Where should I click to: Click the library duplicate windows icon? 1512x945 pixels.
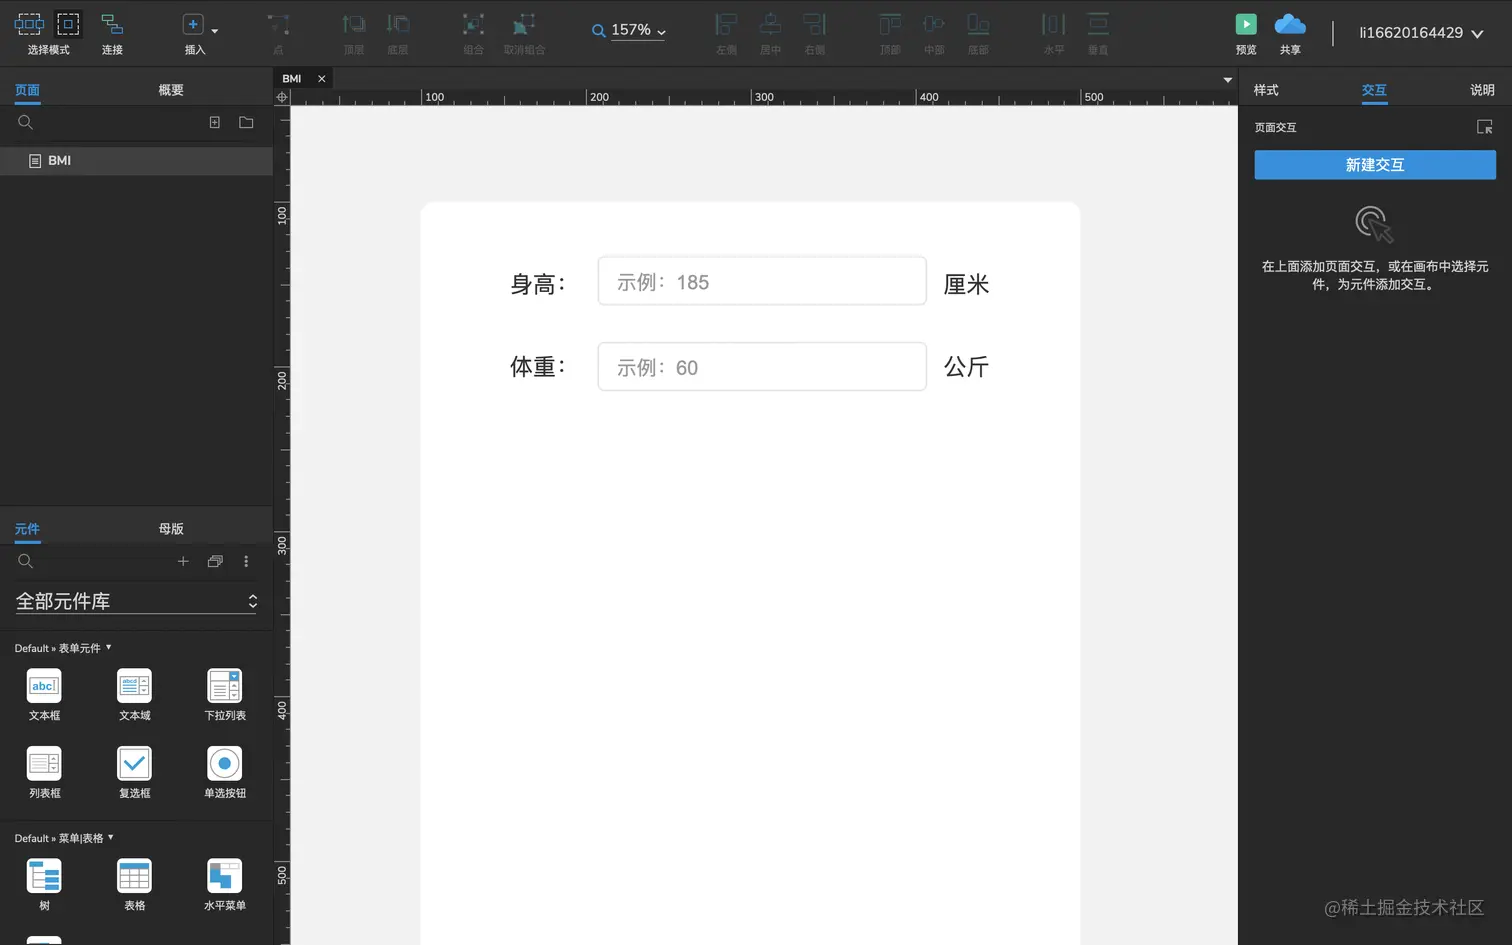pos(215,561)
